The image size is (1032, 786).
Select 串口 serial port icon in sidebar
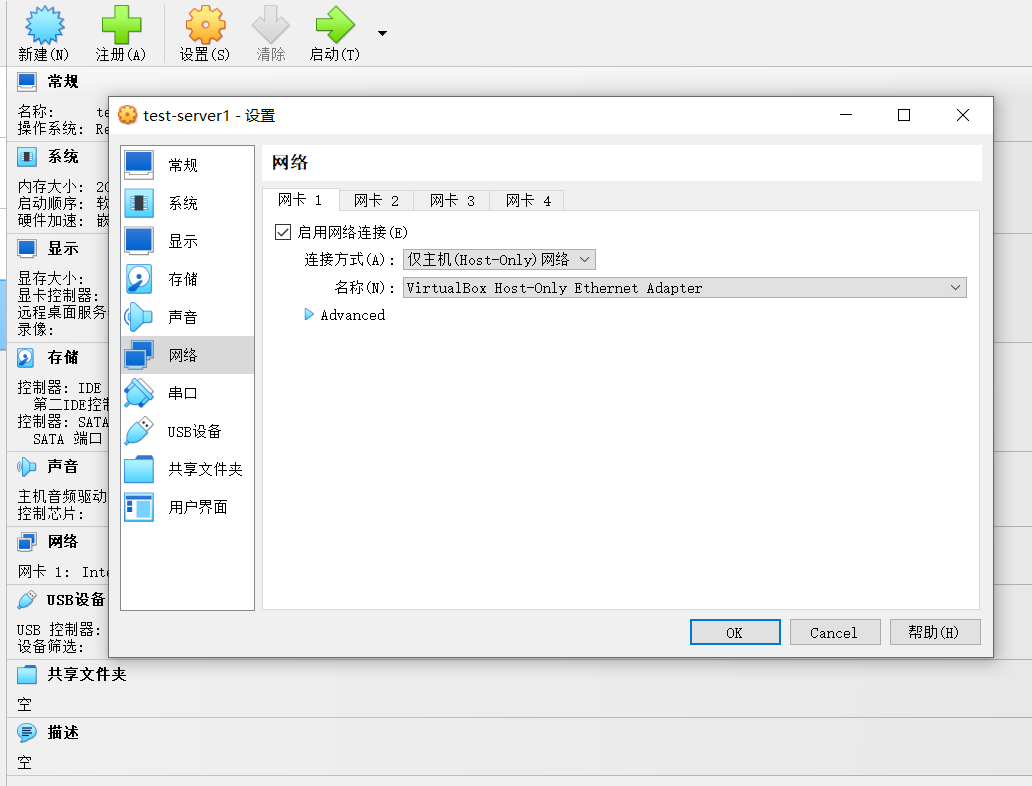pos(139,393)
